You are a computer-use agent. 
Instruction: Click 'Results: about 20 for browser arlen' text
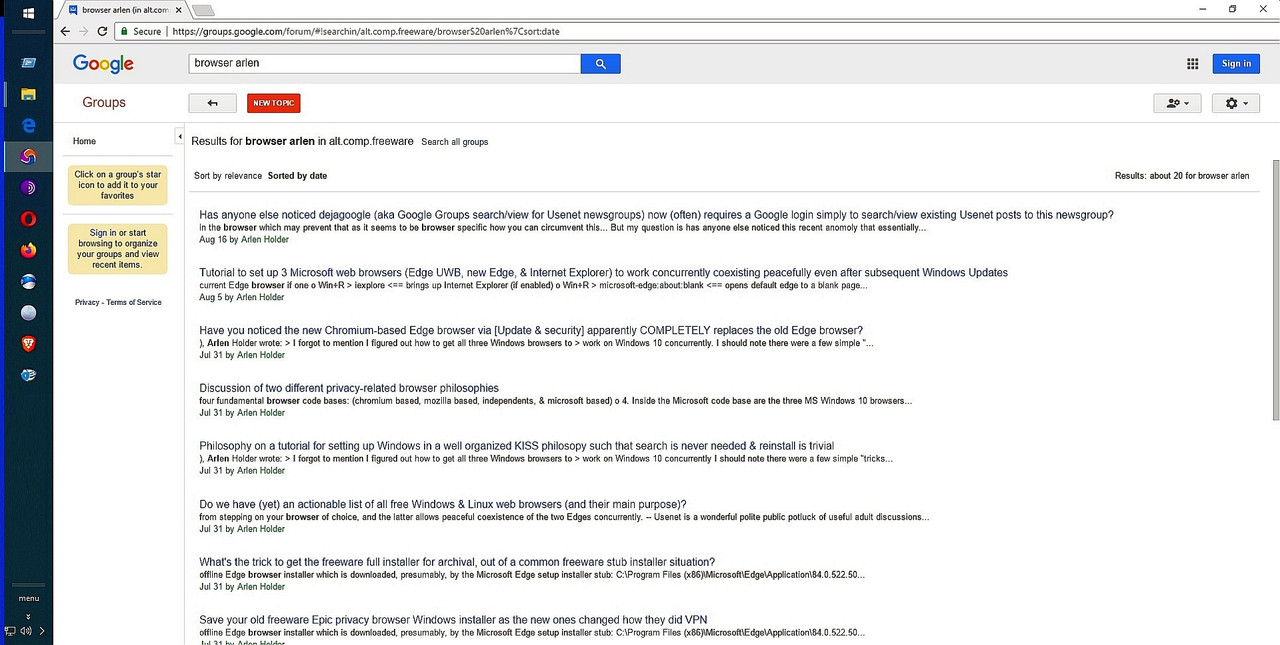click(x=1182, y=176)
